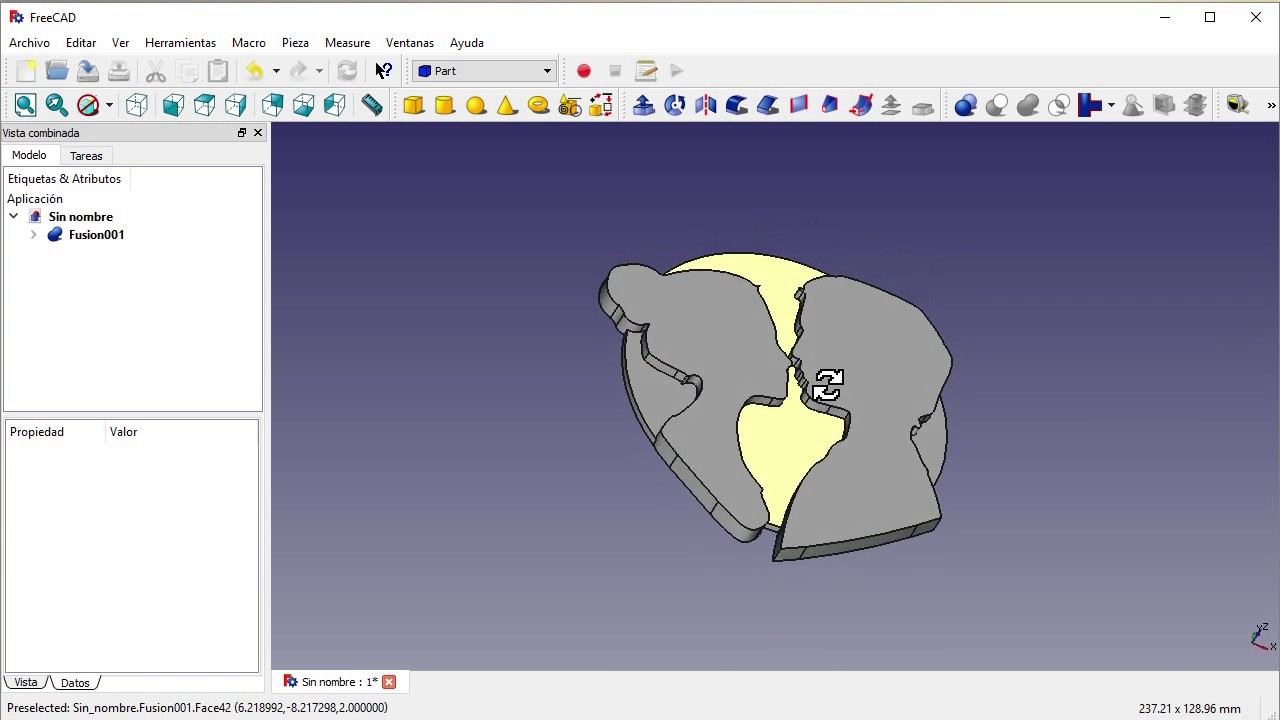Select the ruled surface tool
This screenshot has height=720, width=1280.
click(x=799, y=105)
